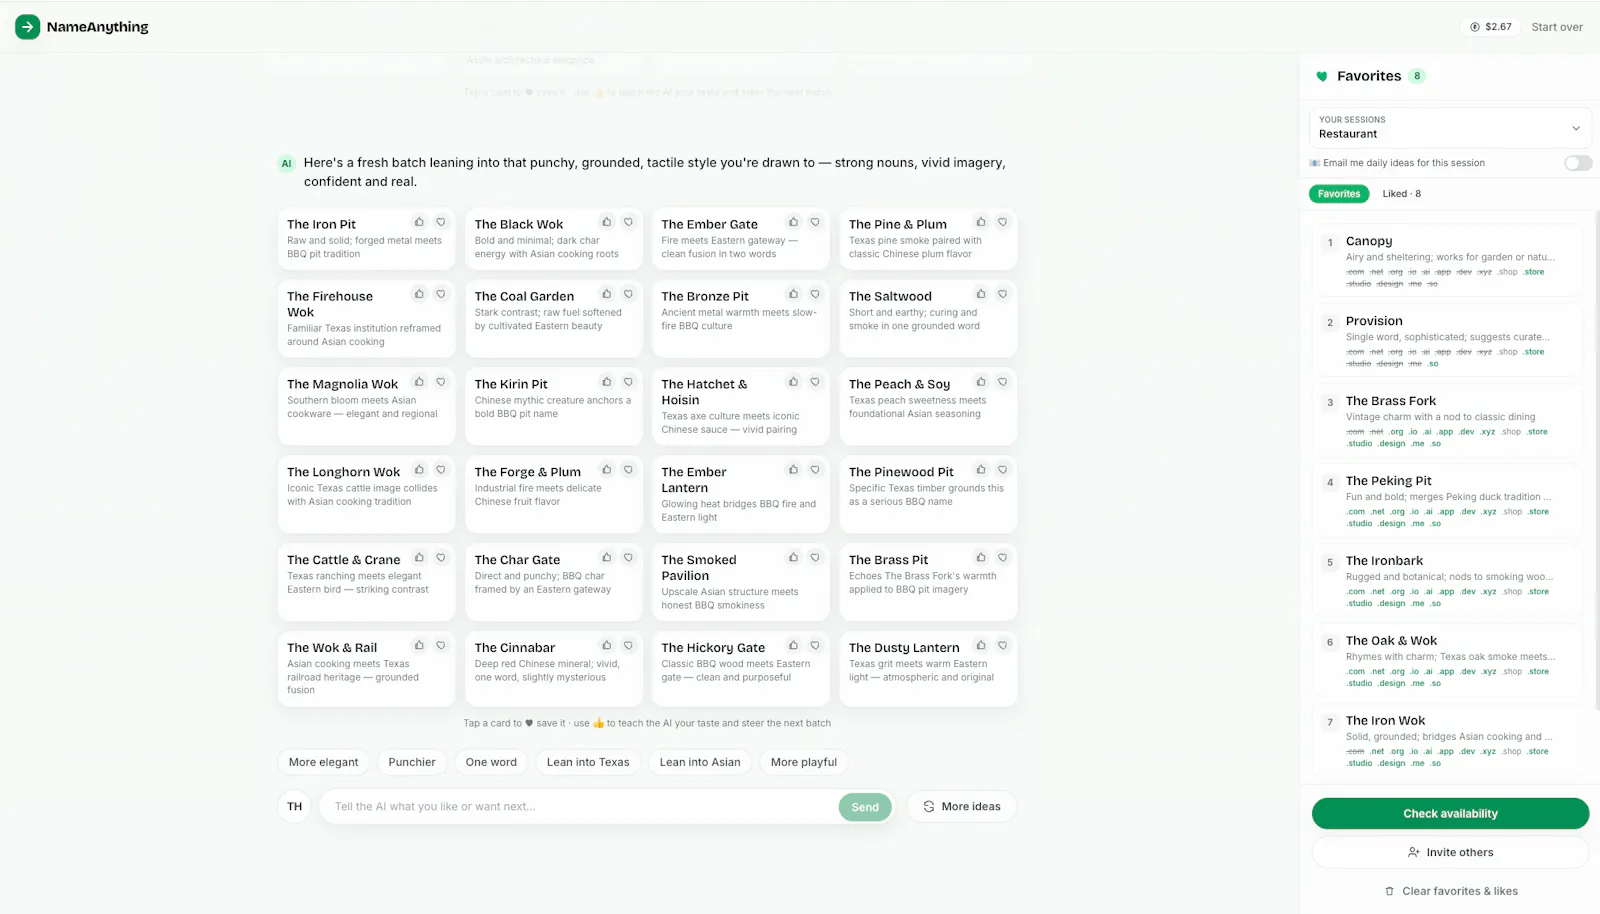Thumbs-up The Pine & Plum card
The width and height of the screenshot is (1600, 914).
pos(981,222)
